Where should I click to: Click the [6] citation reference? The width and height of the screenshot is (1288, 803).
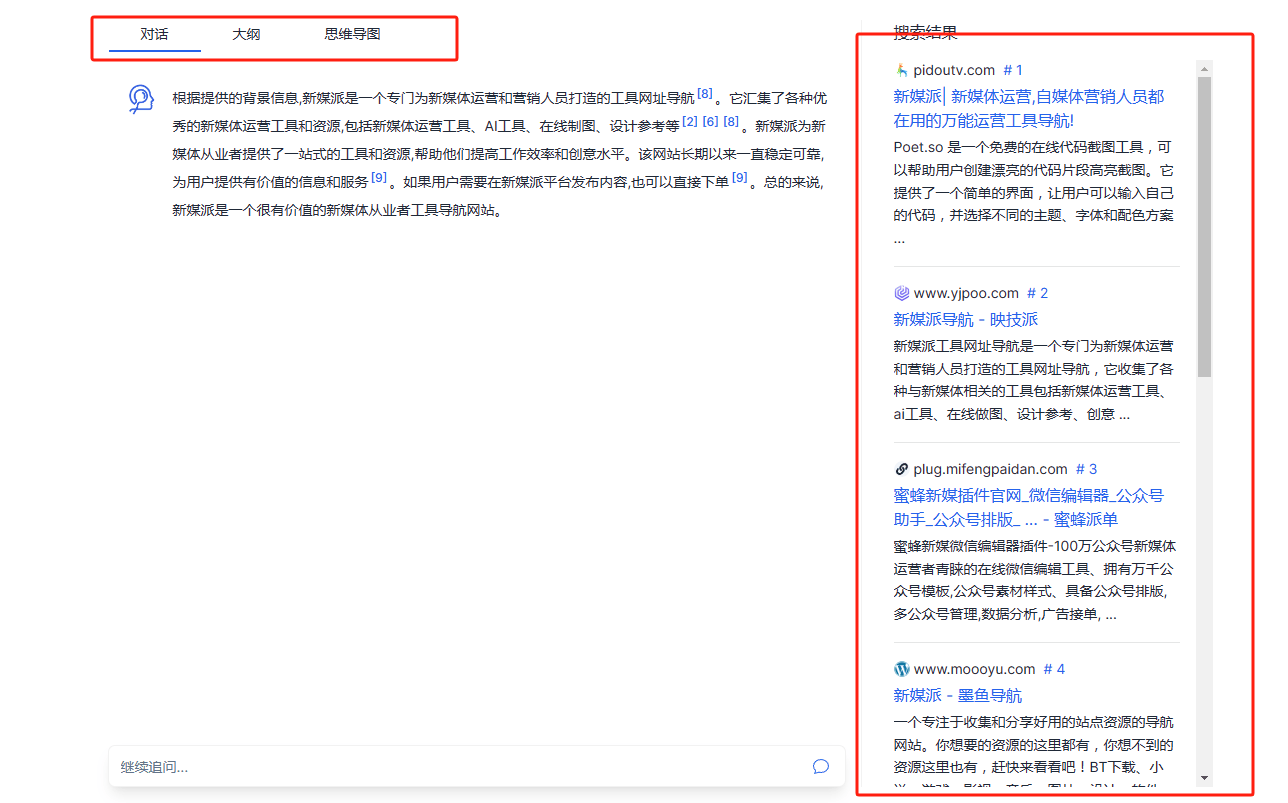(710, 122)
